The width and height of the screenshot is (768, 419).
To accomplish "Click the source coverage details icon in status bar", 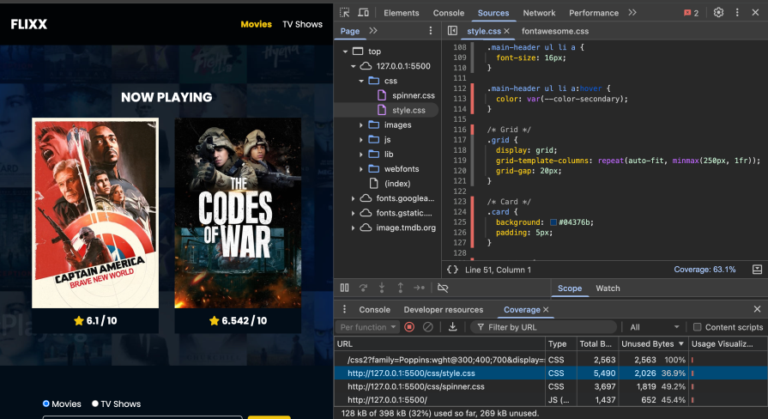I will (x=757, y=270).
